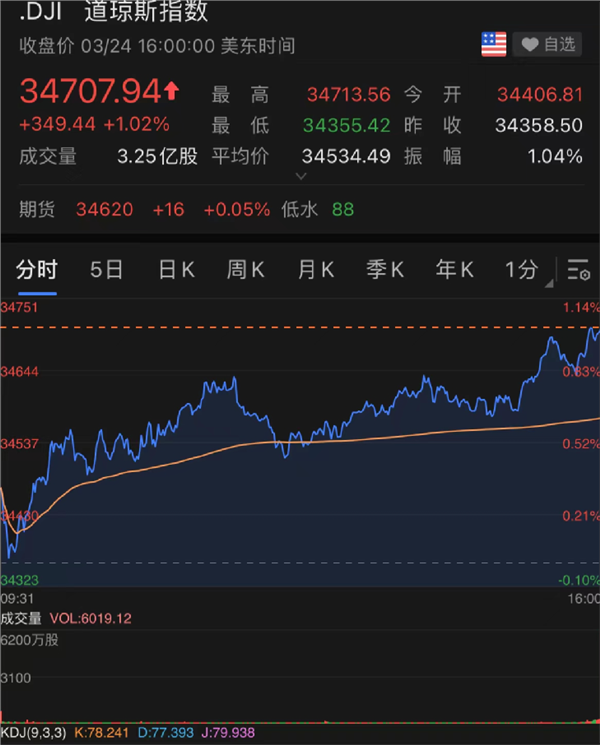Switch to the 季K tab
The image size is (600, 745).
pos(385,270)
